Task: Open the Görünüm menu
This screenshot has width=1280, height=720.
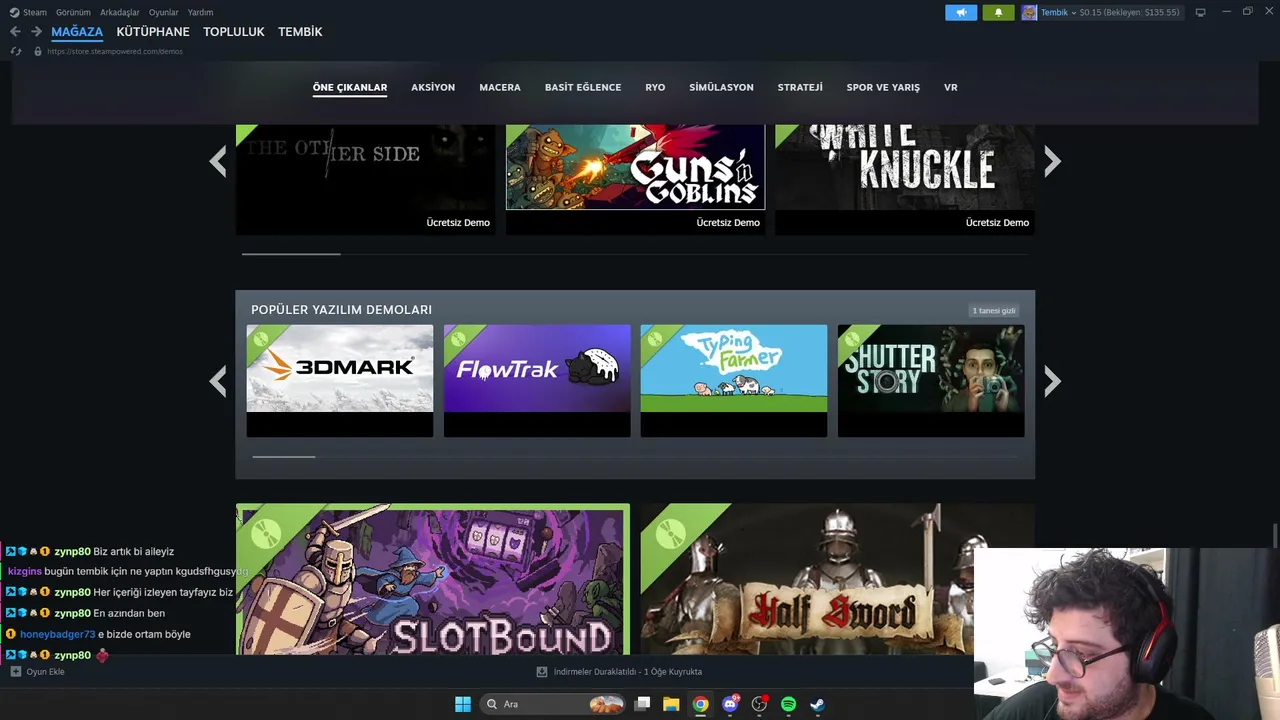Action: pos(73,13)
